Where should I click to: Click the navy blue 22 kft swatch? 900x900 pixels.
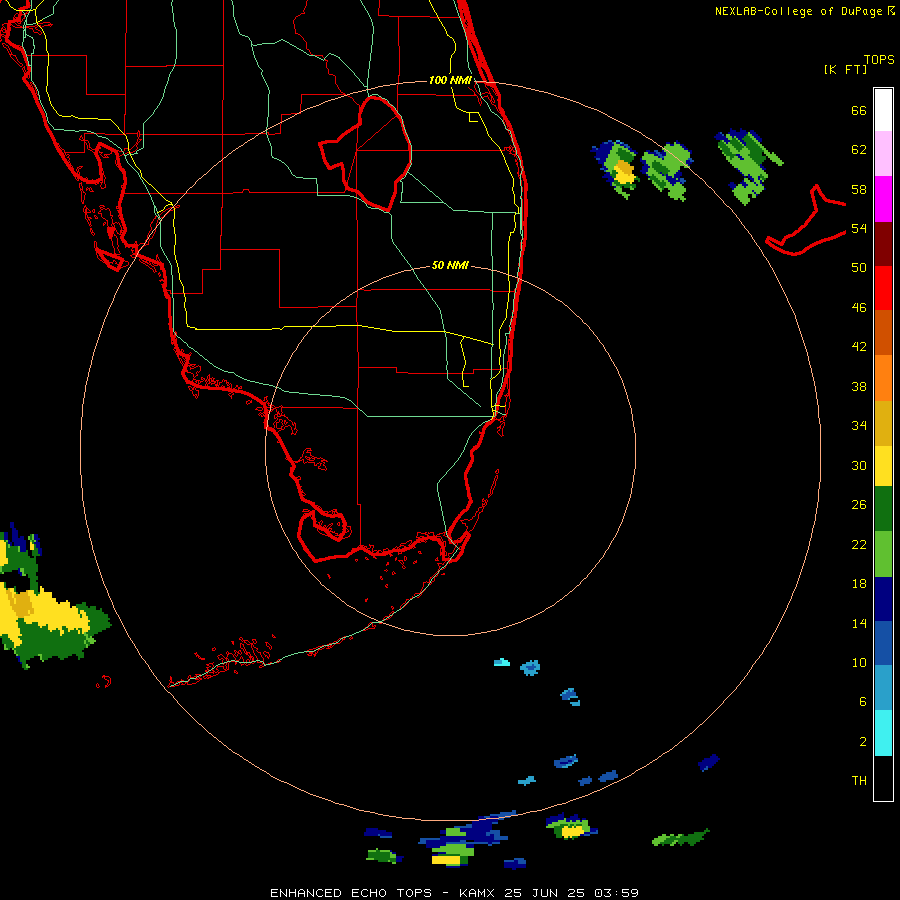tap(883, 599)
